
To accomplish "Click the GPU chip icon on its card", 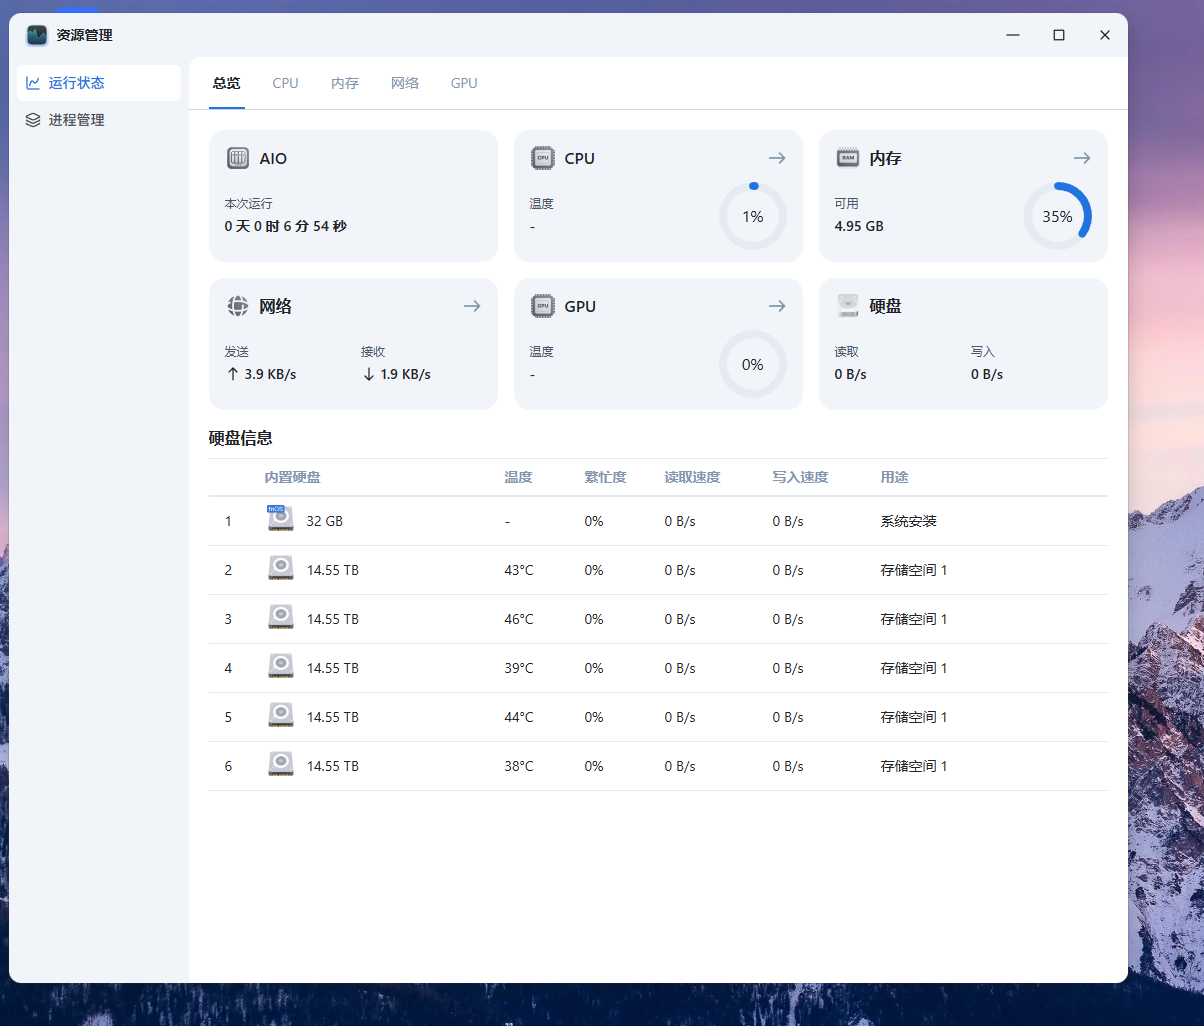I will (542, 306).
